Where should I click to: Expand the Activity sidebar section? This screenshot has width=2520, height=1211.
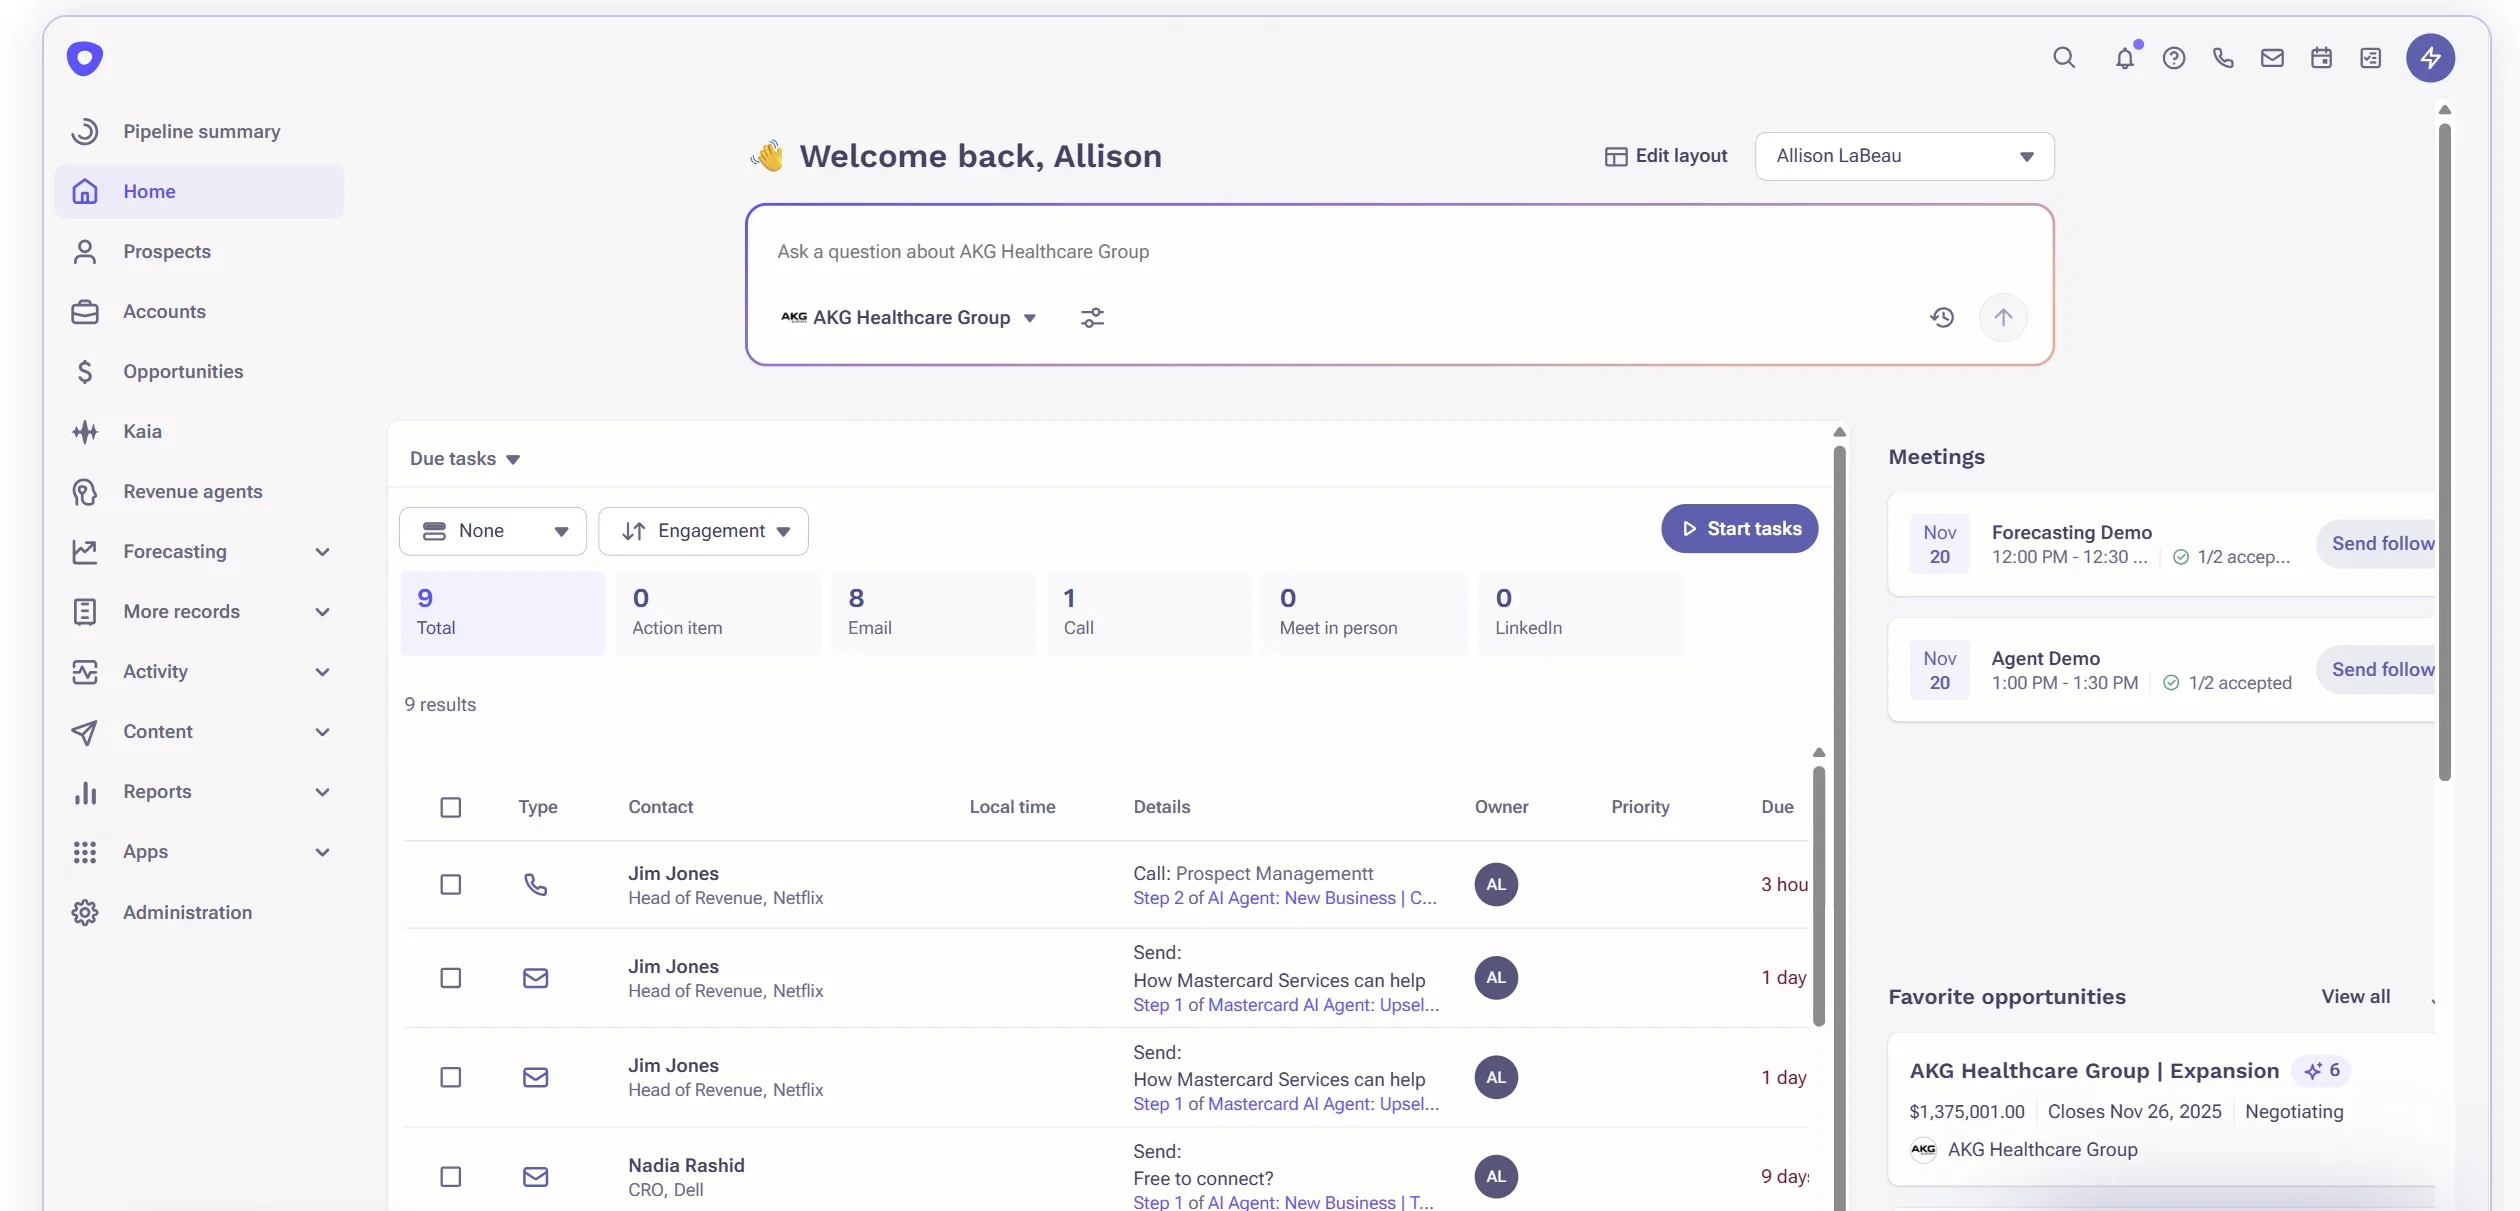(322, 671)
